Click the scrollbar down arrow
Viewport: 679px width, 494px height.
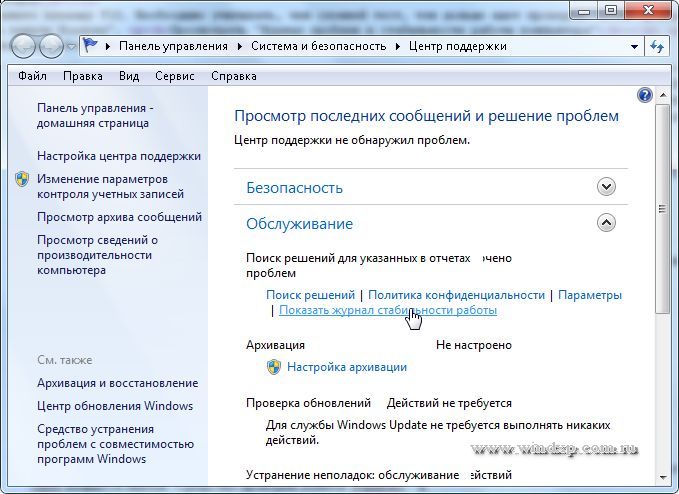tap(663, 478)
